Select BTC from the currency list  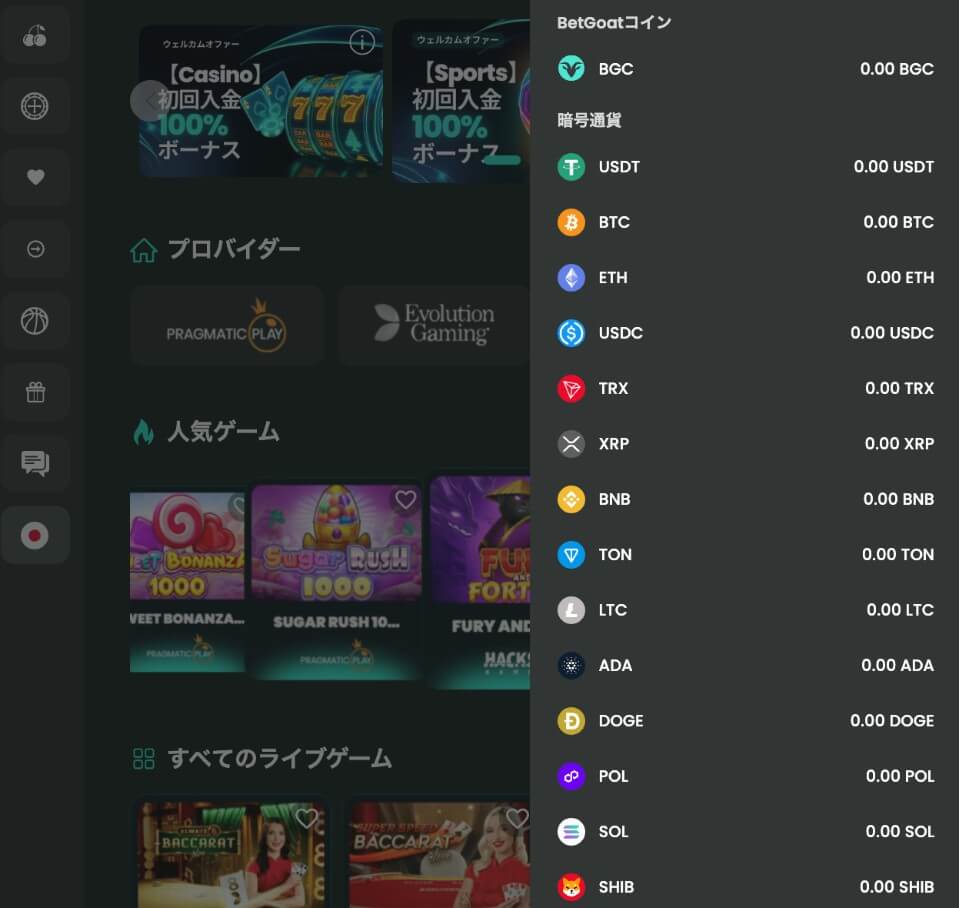745,222
